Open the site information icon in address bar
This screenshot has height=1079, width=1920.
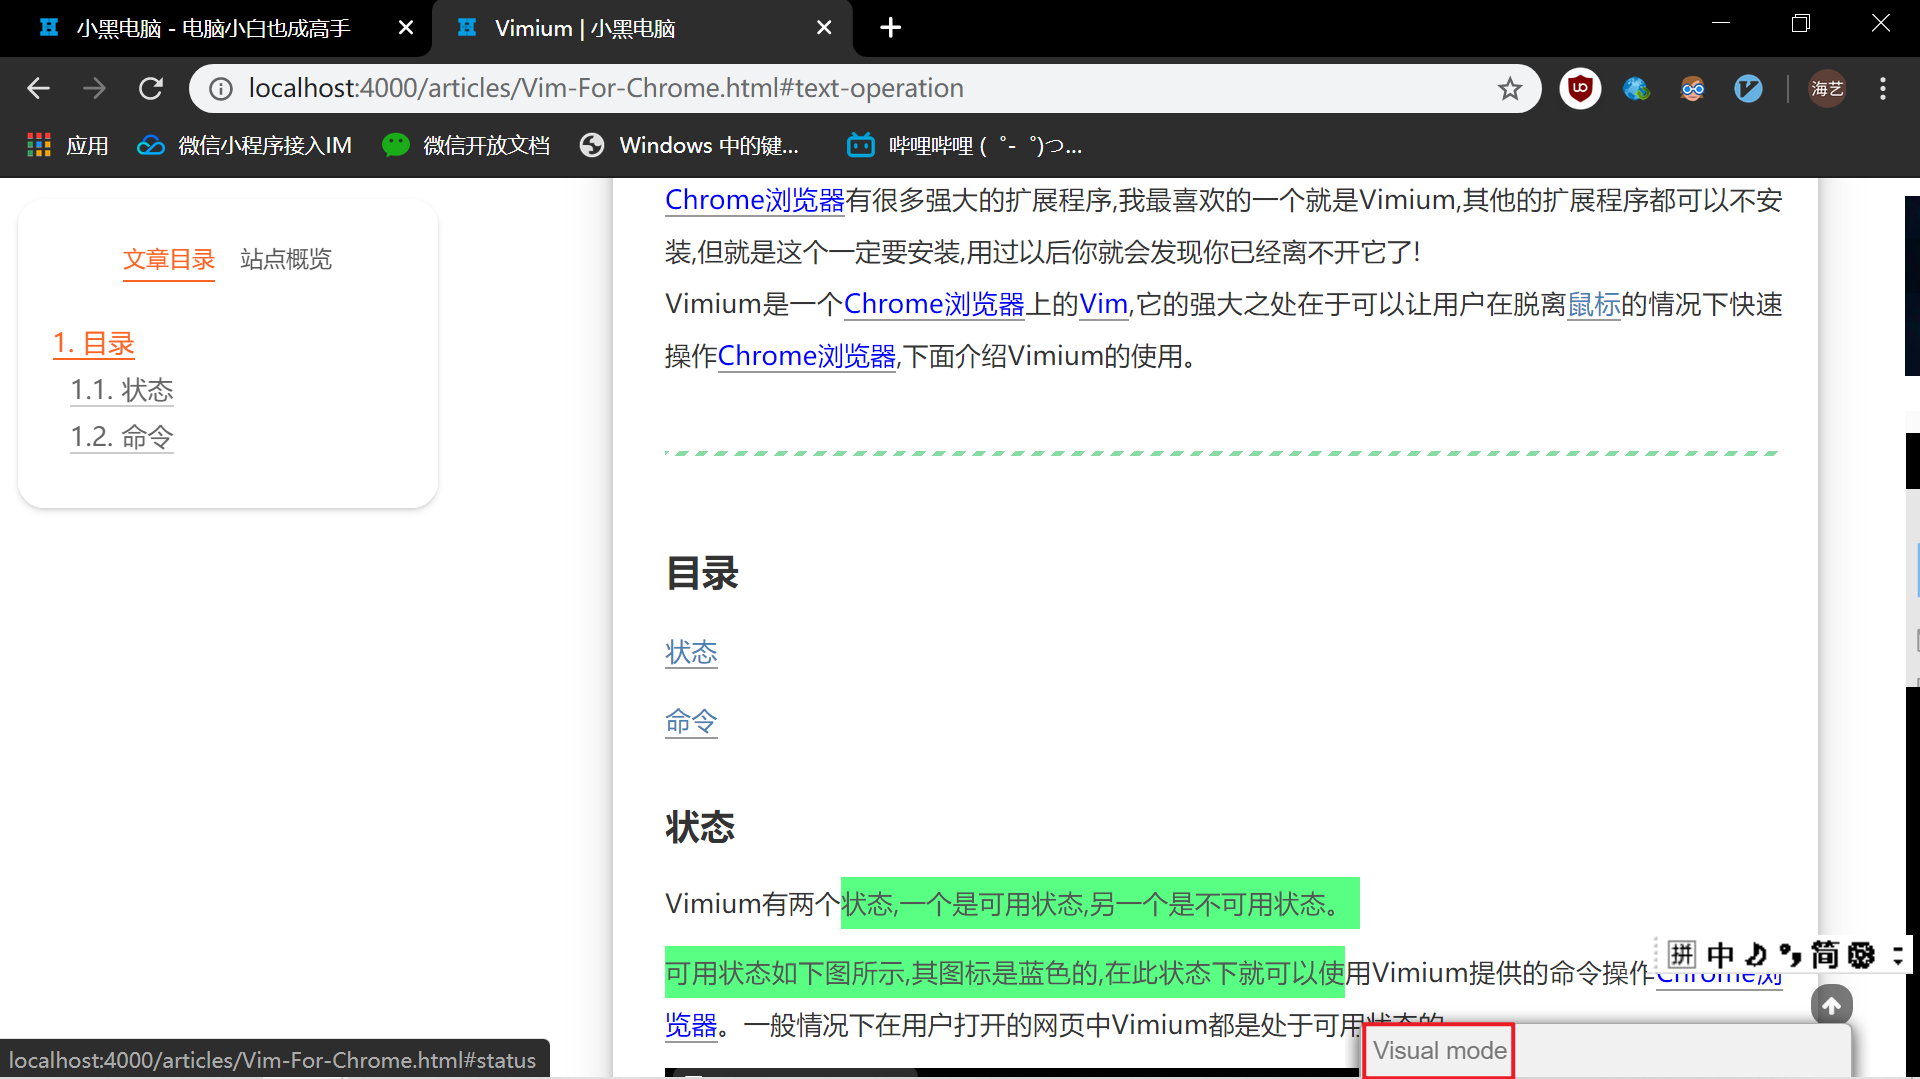[221, 89]
